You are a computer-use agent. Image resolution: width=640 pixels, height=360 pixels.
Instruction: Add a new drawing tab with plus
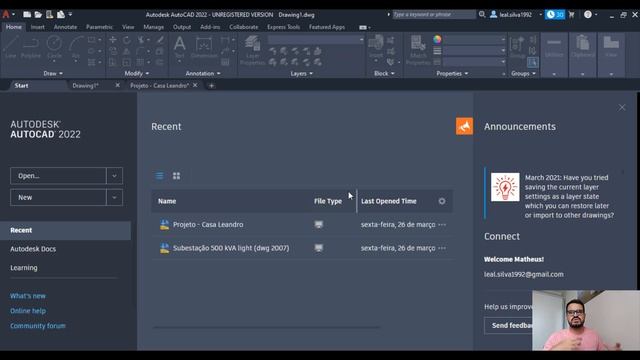(211, 86)
